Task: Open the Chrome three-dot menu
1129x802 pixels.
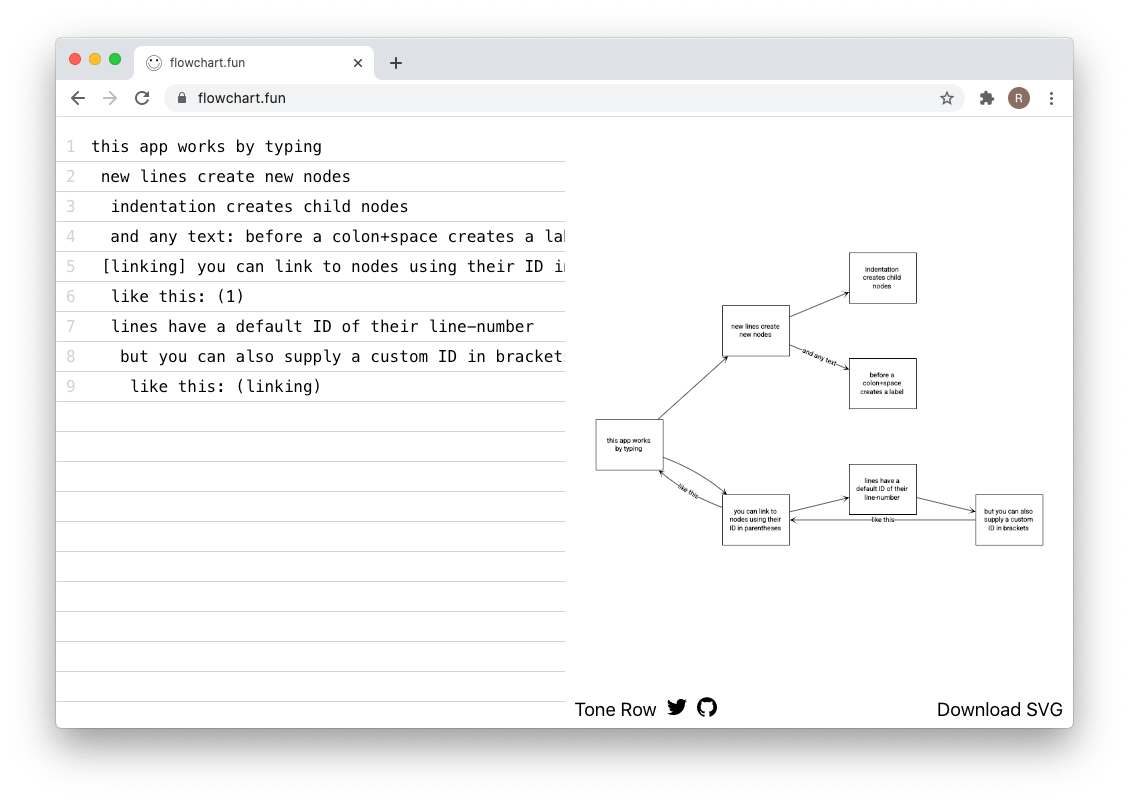Action: 1051,98
